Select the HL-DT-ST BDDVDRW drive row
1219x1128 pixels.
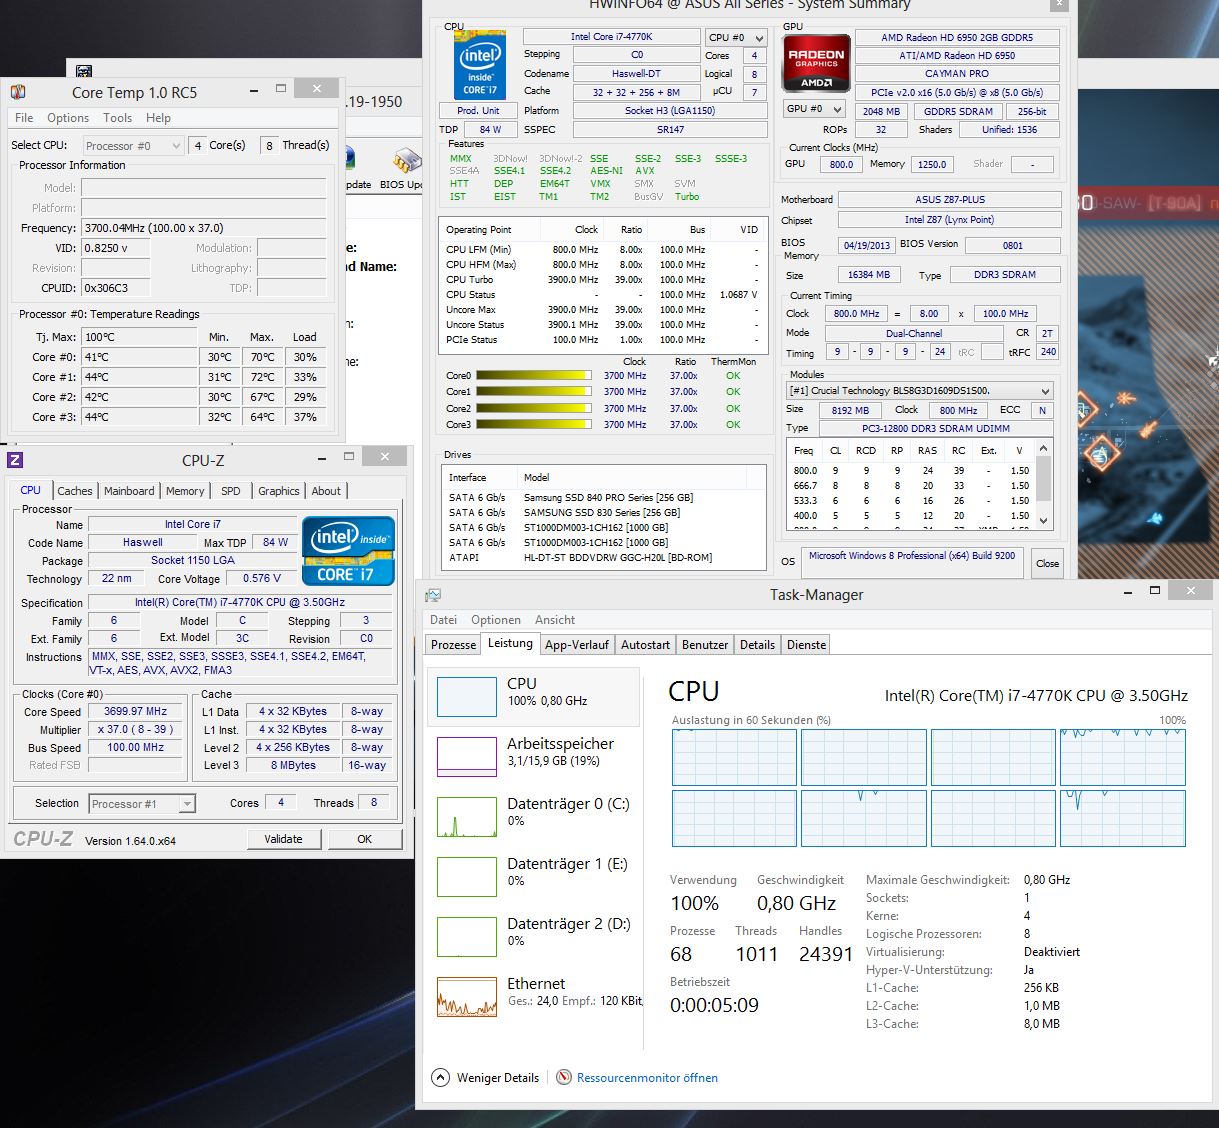(x=604, y=557)
